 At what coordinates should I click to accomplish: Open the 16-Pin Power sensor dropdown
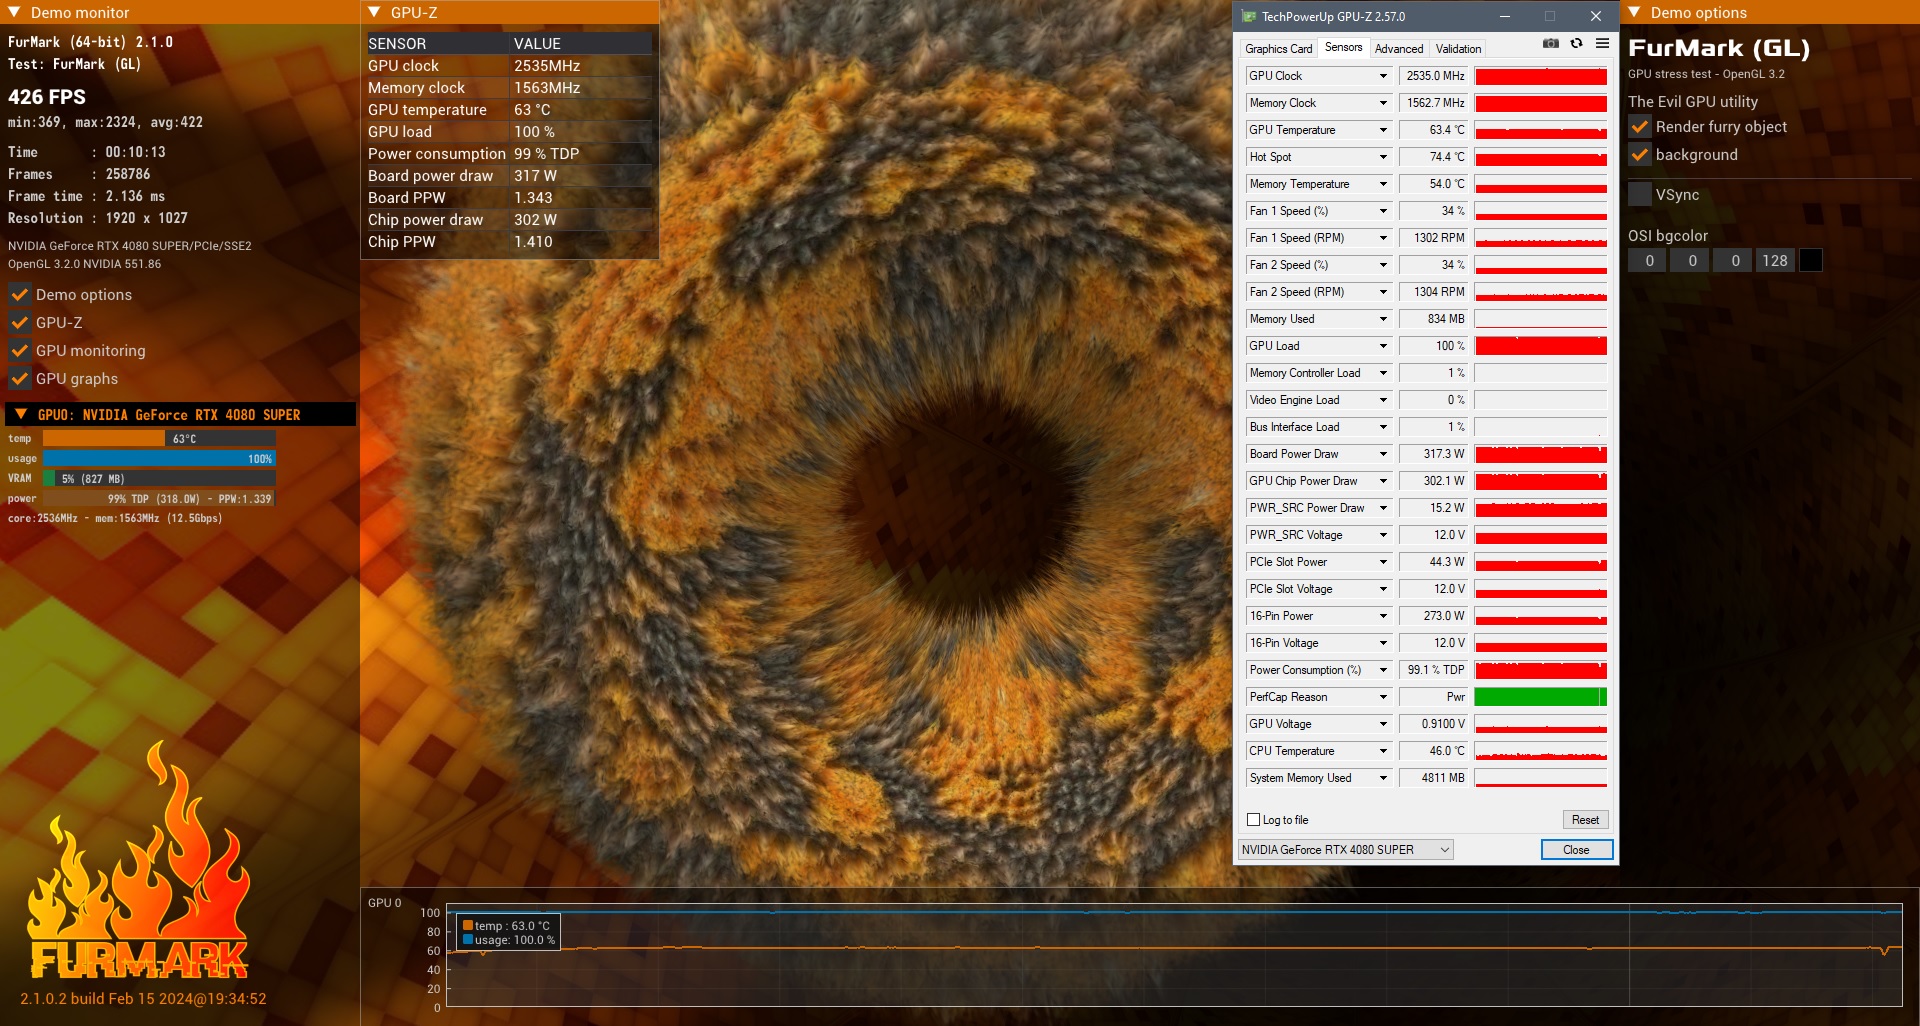(1383, 616)
